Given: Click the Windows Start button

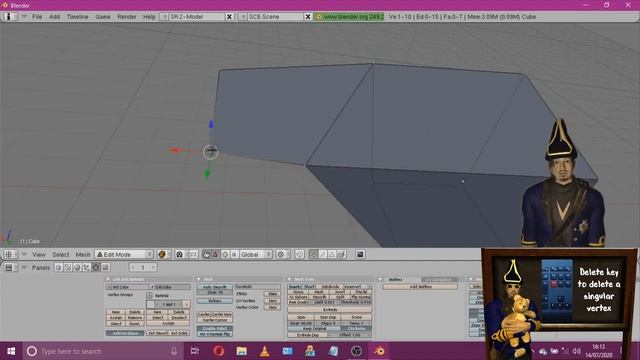Looking at the screenshot, I should point(11,351).
